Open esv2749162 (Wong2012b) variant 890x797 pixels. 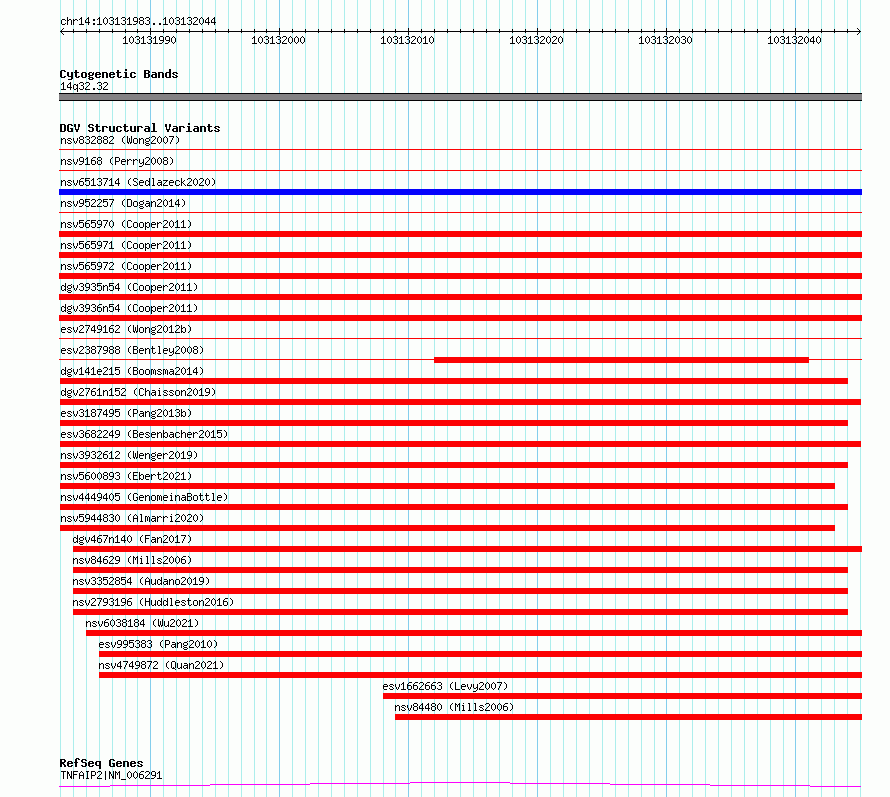pyautogui.click(x=126, y=329)
